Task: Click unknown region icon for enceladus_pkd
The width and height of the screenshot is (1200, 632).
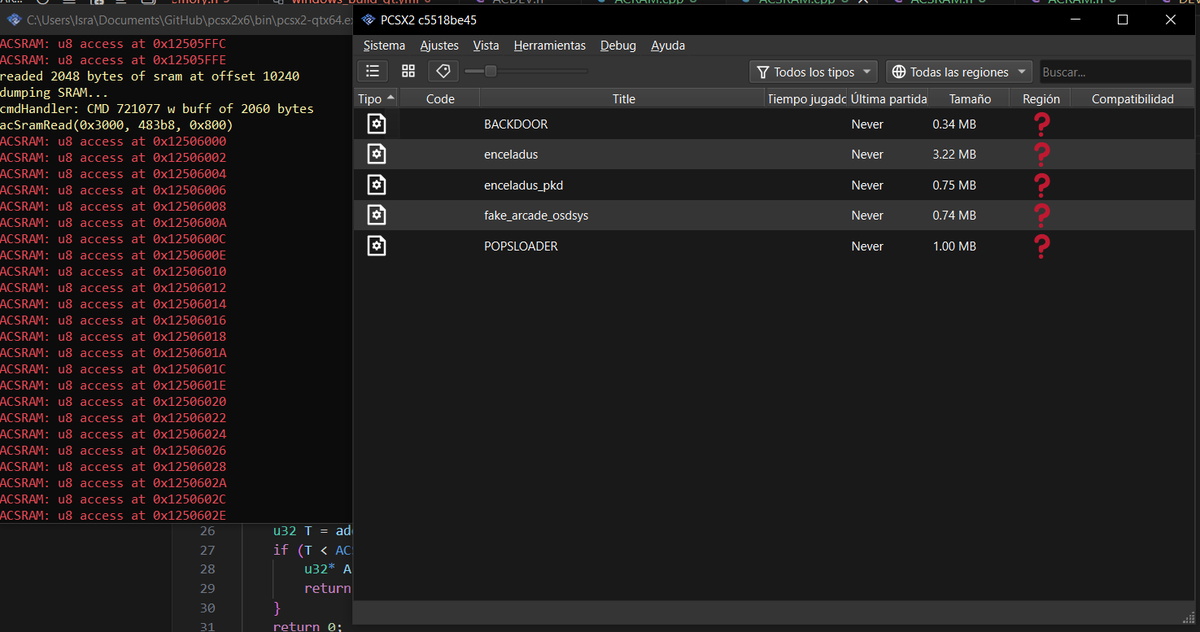Action: pyautogui.click(x=1041, y=185)
